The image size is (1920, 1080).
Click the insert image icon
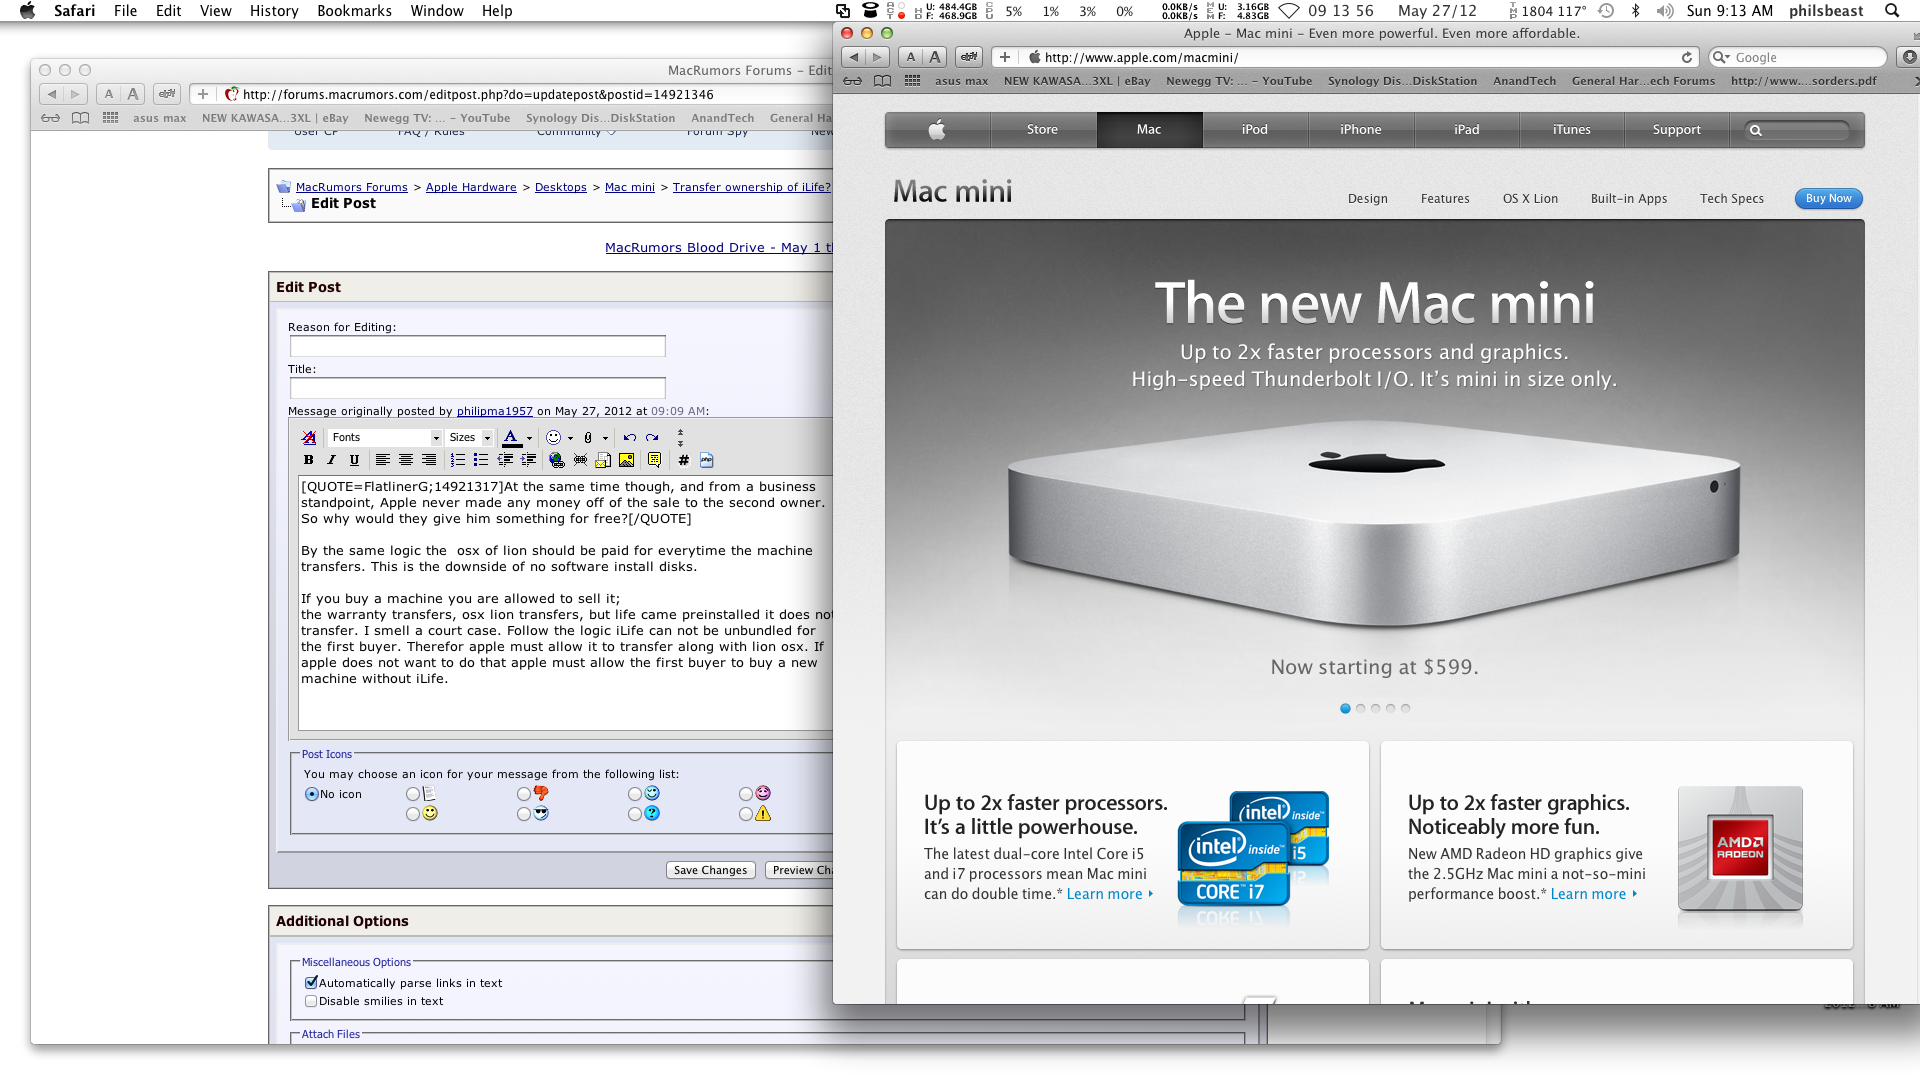pos(626,460)
